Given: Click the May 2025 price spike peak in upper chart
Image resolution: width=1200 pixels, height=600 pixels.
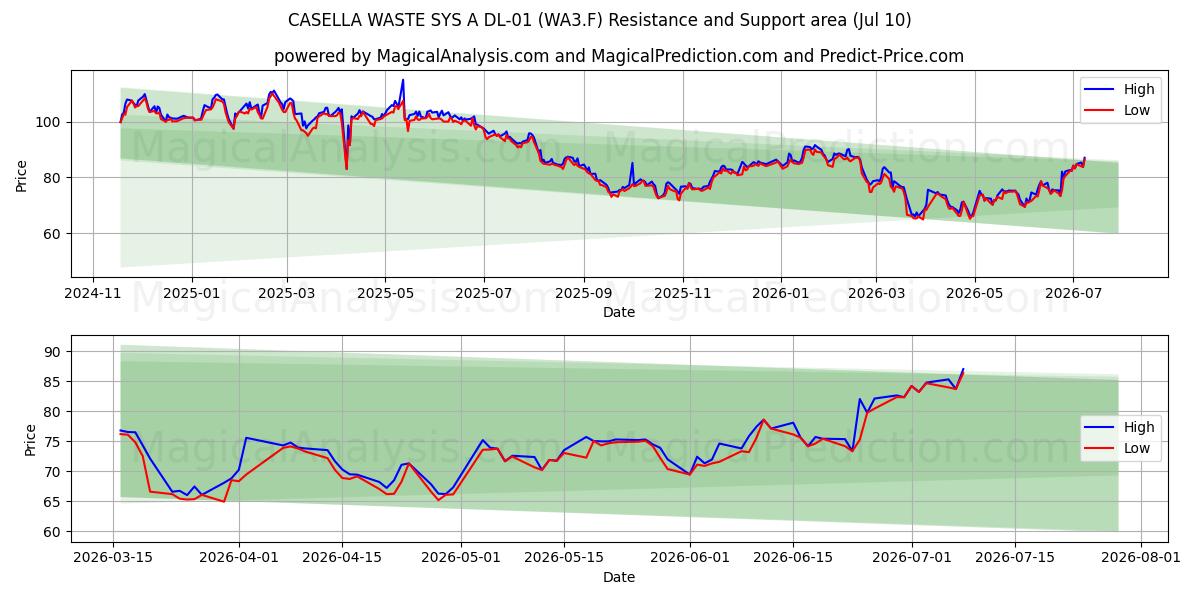Looking at the screenshot, I should [x=403, y=80].
